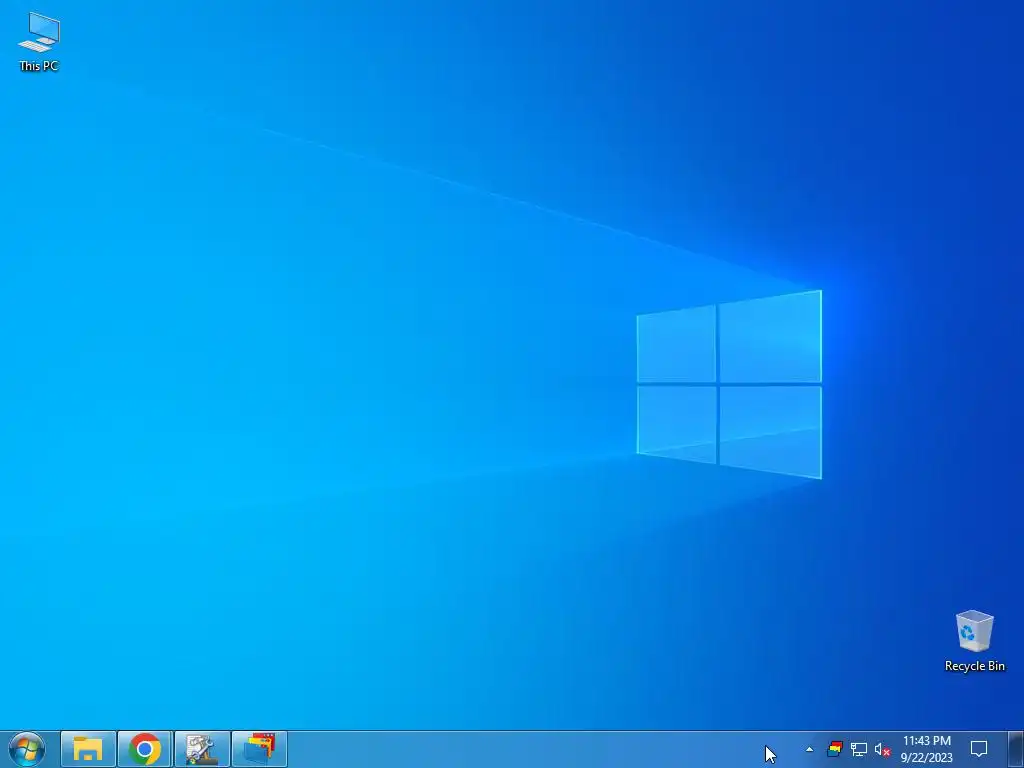The height and width of the screenshot is (768, 1024).
Task: Click the colorful flag tray icon
Action: pyautogui.click(x=835, y=749)
